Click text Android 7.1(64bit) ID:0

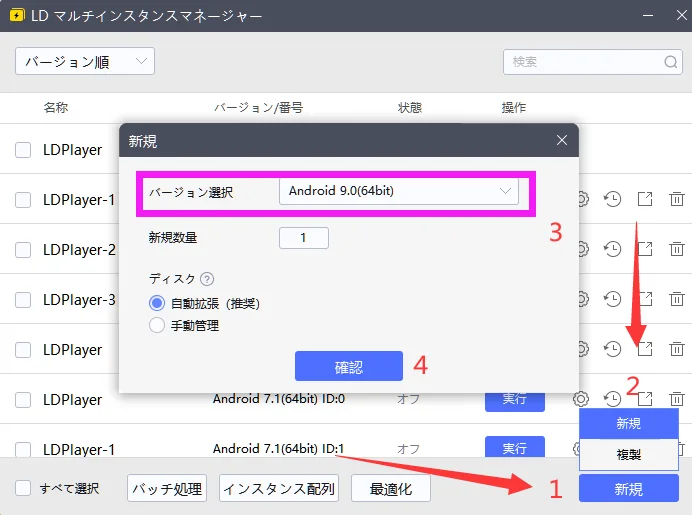point(279,399)
